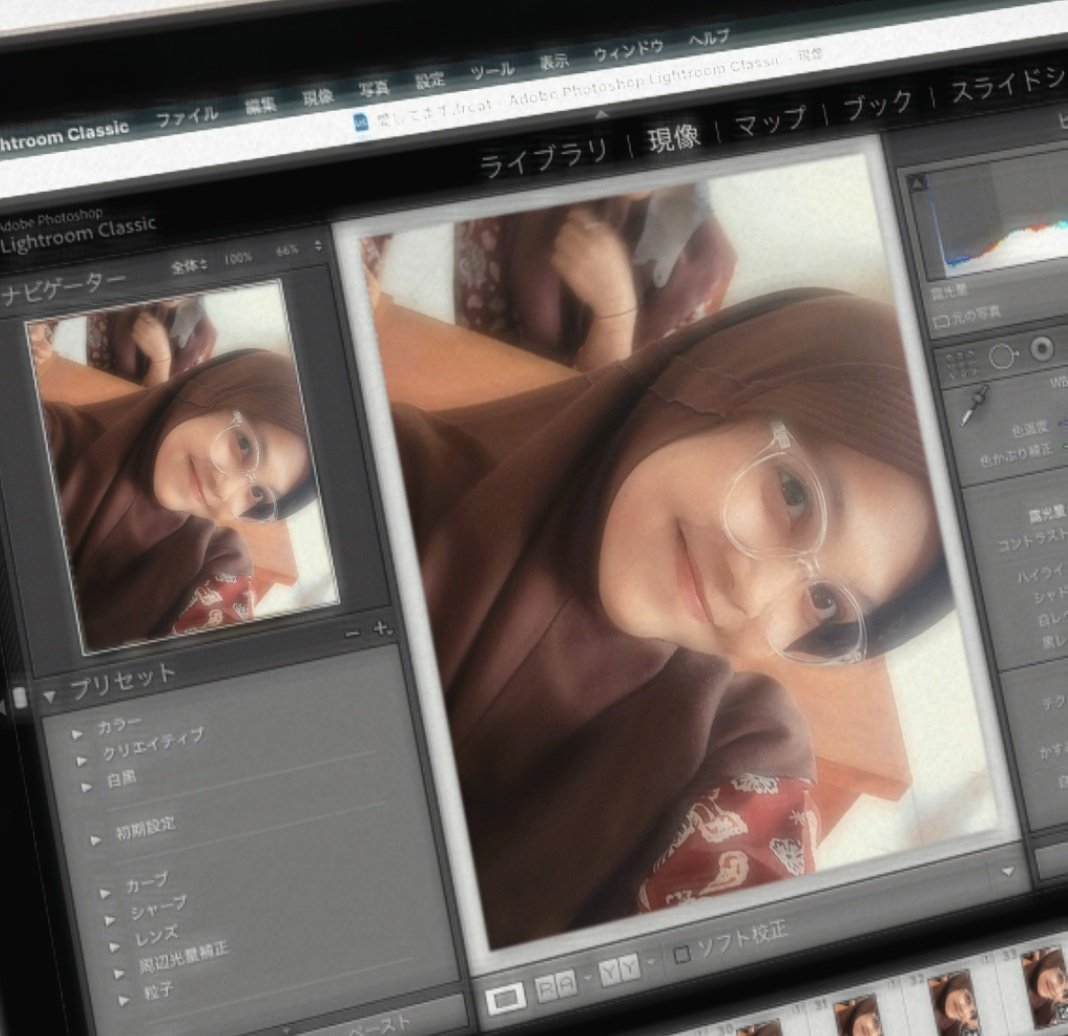
Task: Click the ナビゲーター panel header
Action: [63, 288]
